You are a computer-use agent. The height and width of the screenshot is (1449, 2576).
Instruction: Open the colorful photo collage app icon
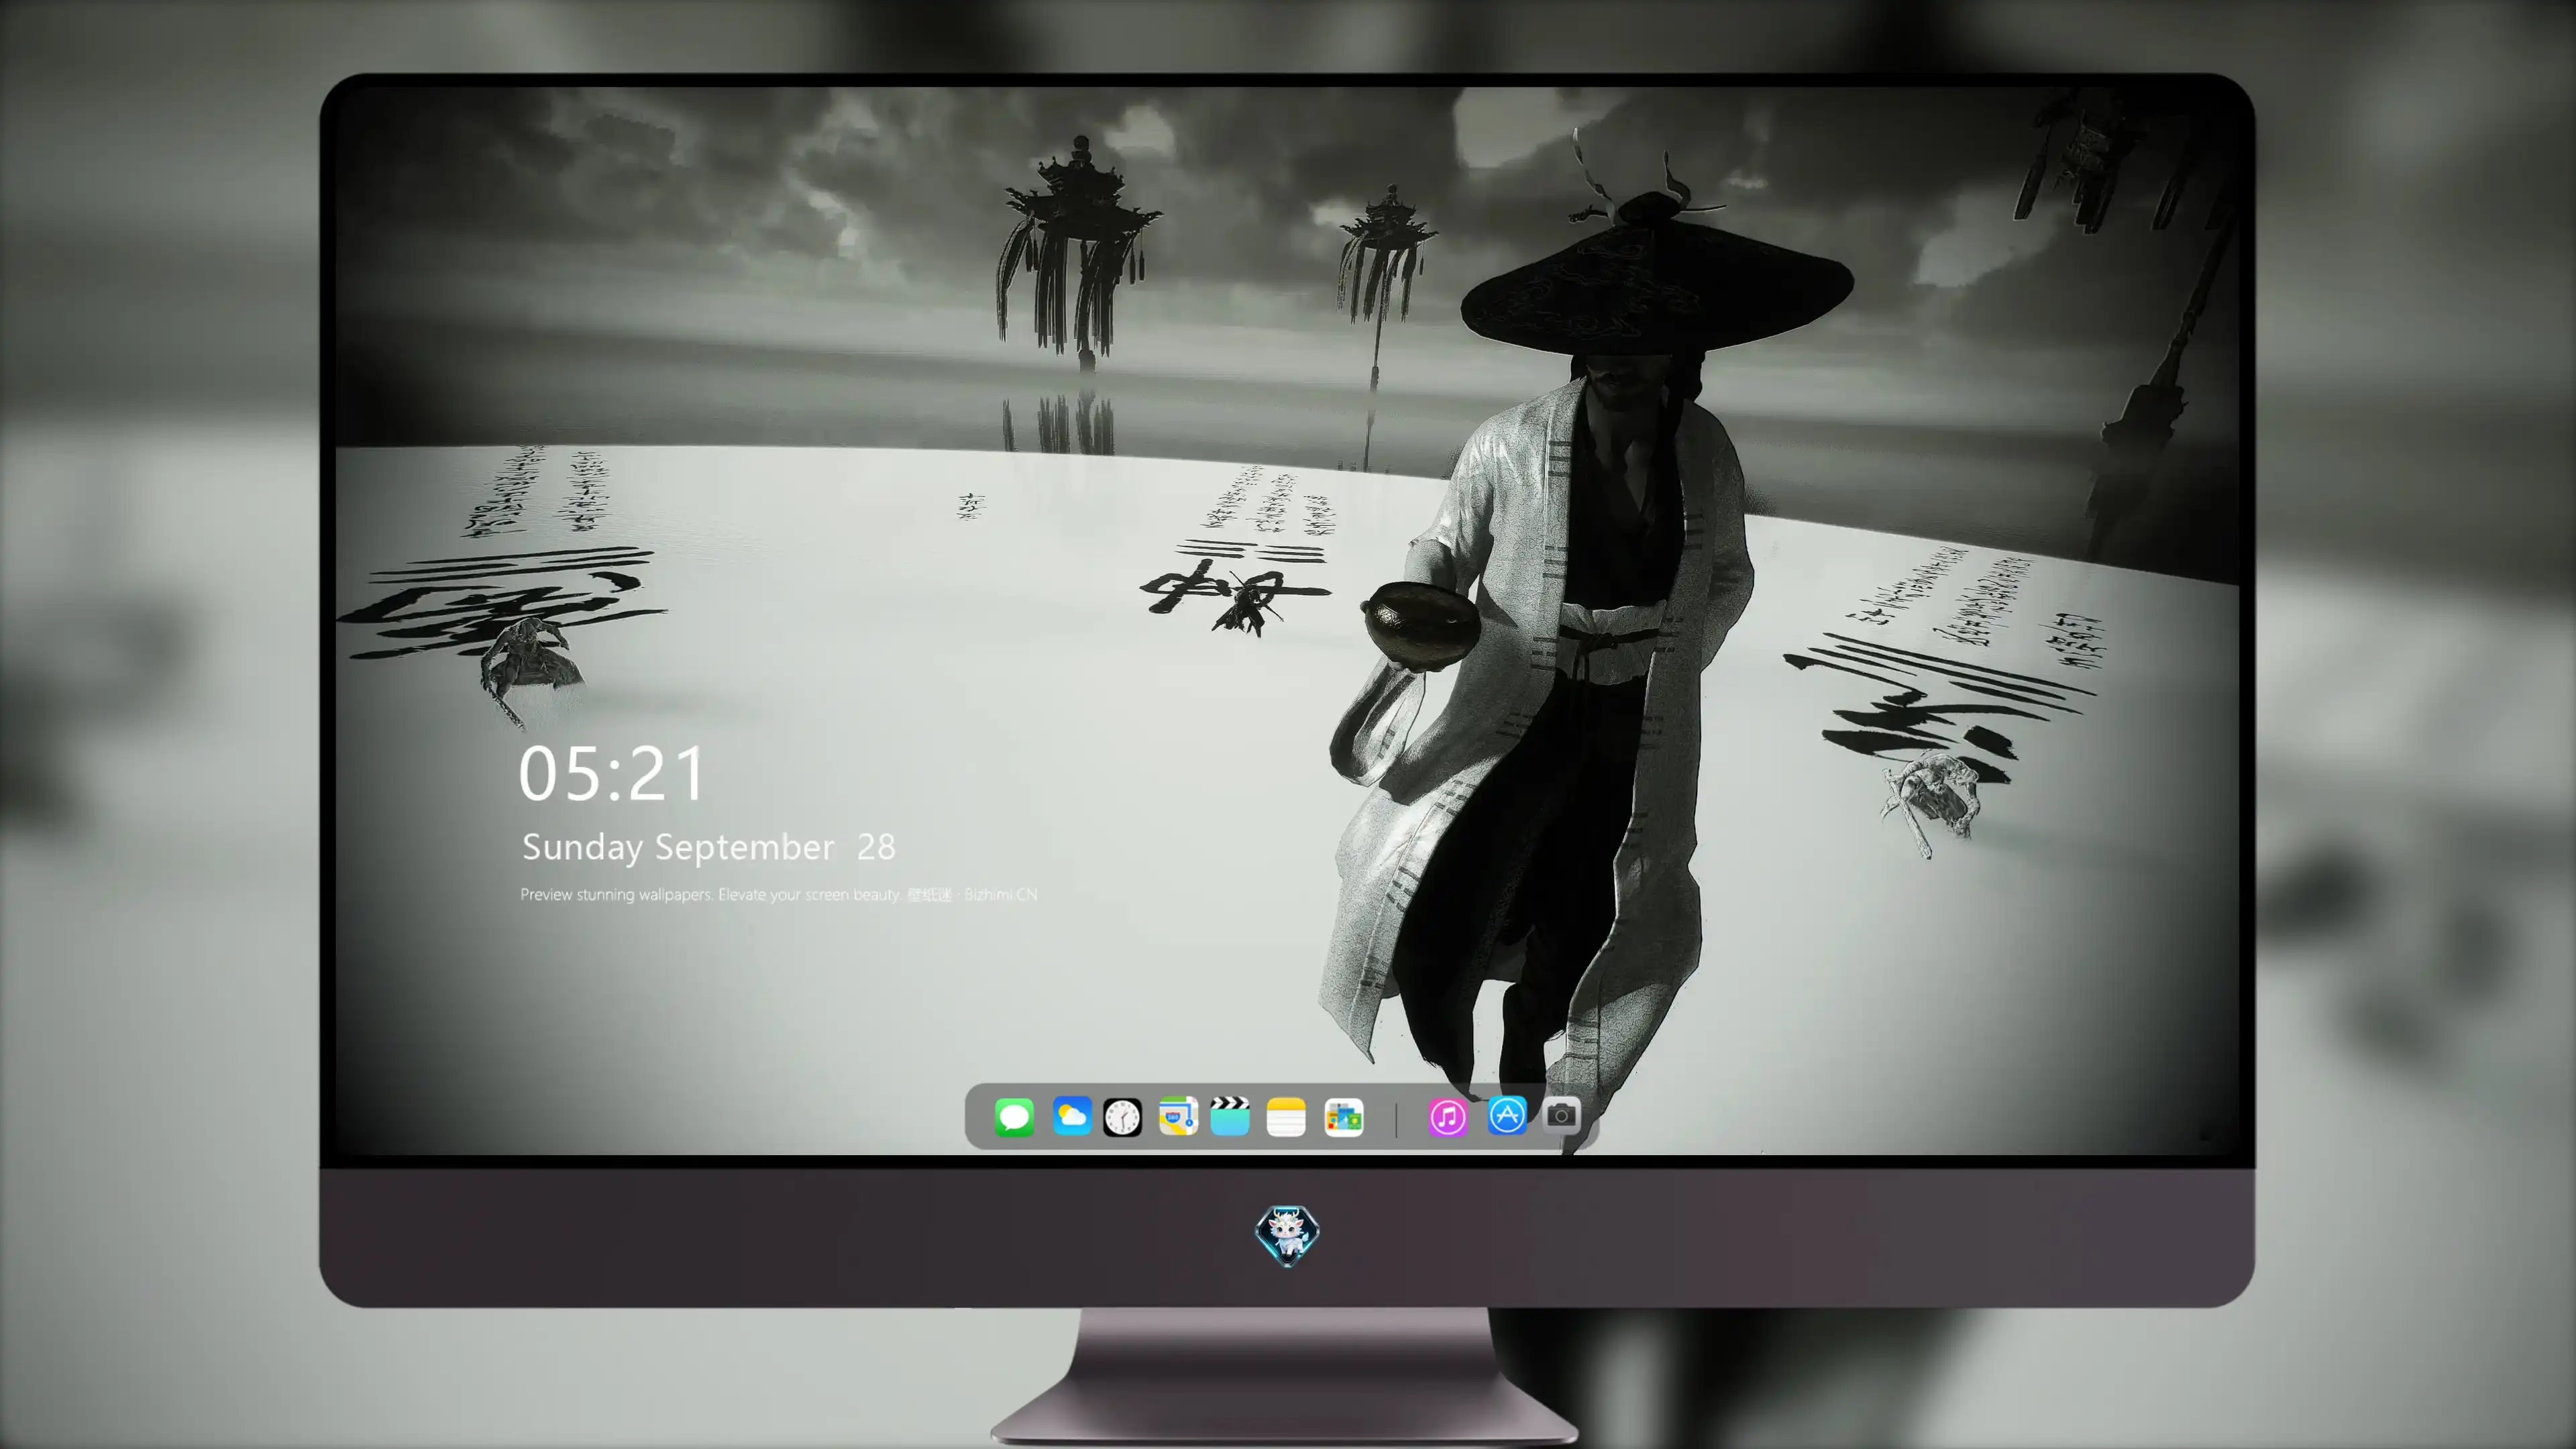[x=1344, y=1117]
